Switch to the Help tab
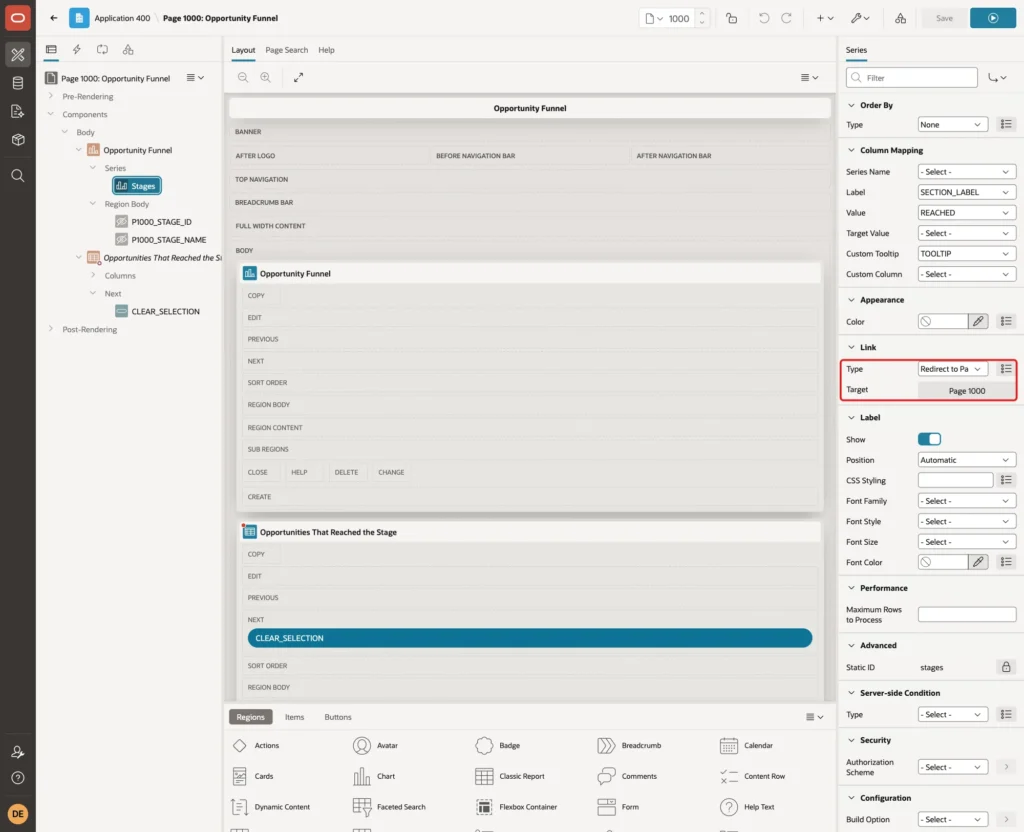The width and height of the screenshot is (1024, 832). pos(326,50)
